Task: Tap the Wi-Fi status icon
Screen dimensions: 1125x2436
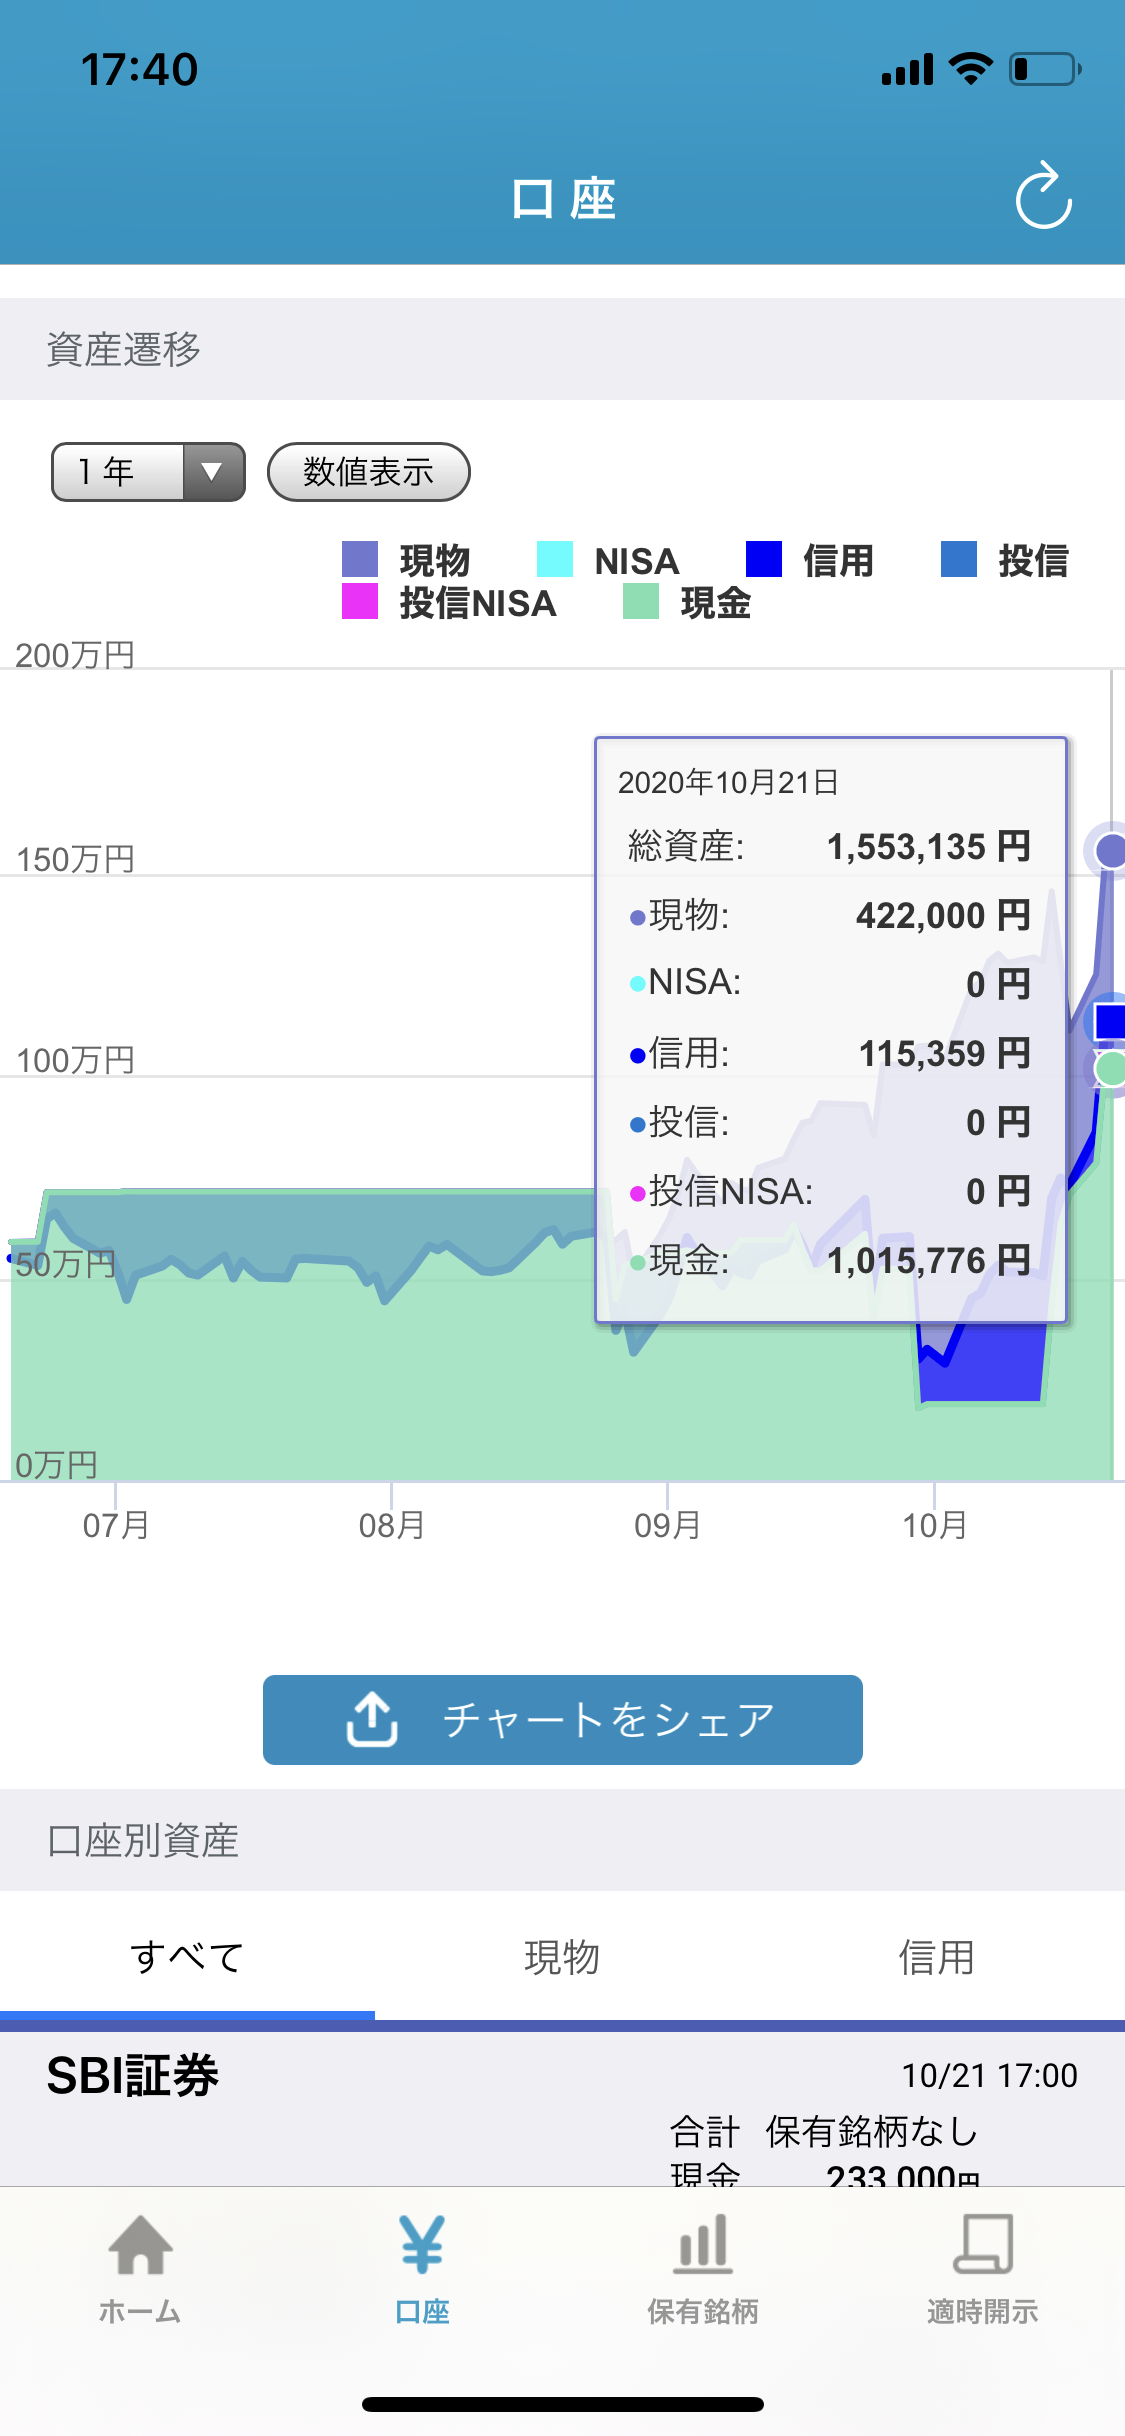Action: click(x=970, y=69)
